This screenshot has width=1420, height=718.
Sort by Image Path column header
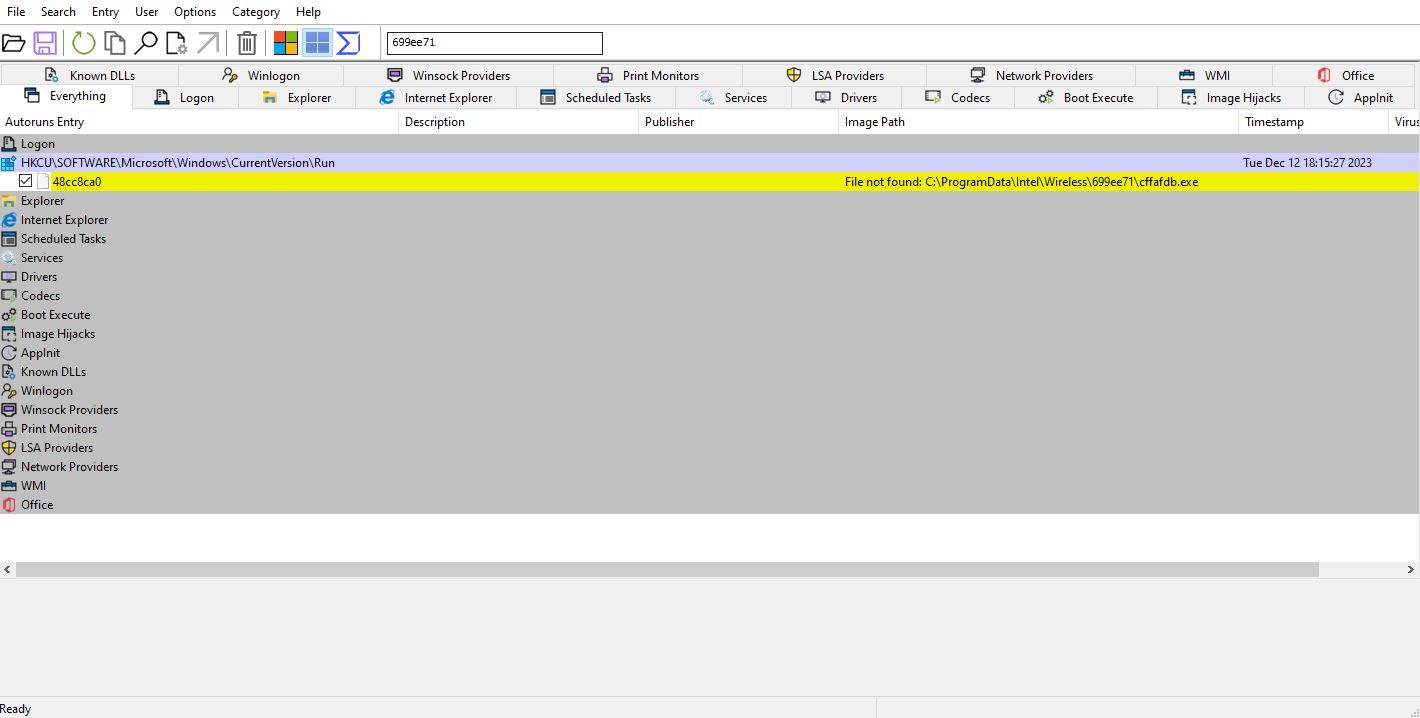coord(1039,122)
